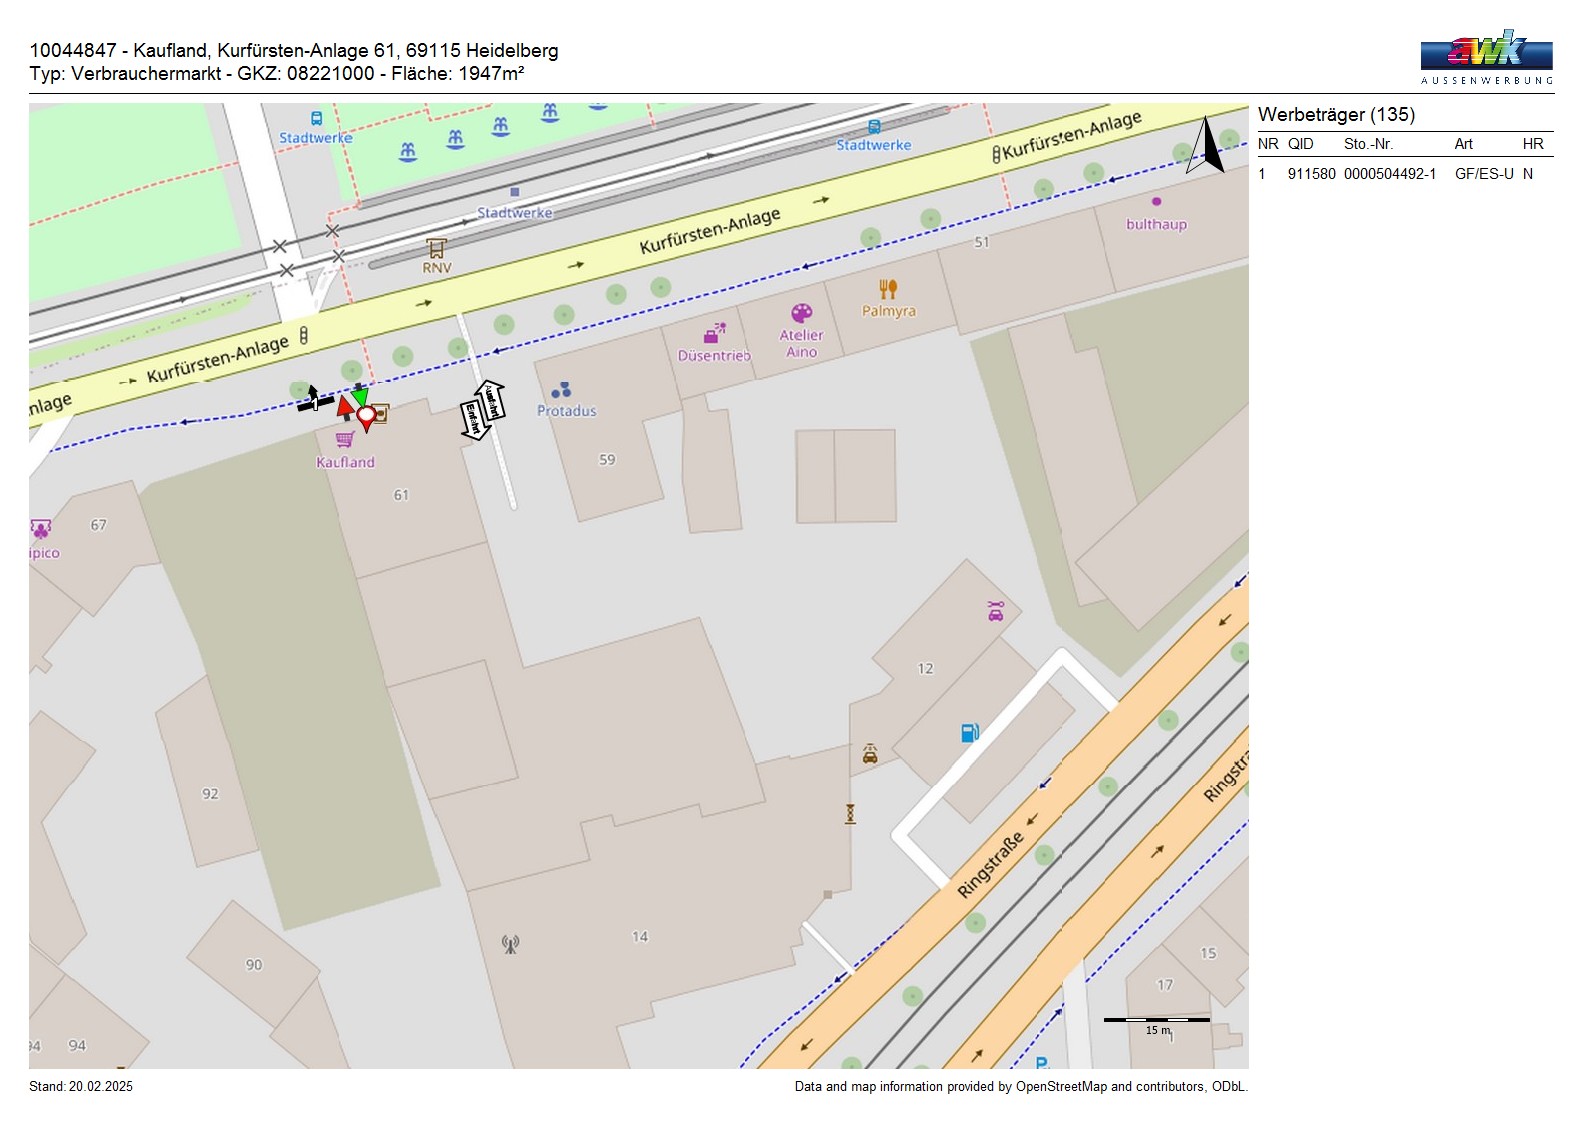1587x1123 pixels.
Task: Click the Sto.-Nr. column header
Action: pos(1368,144)
